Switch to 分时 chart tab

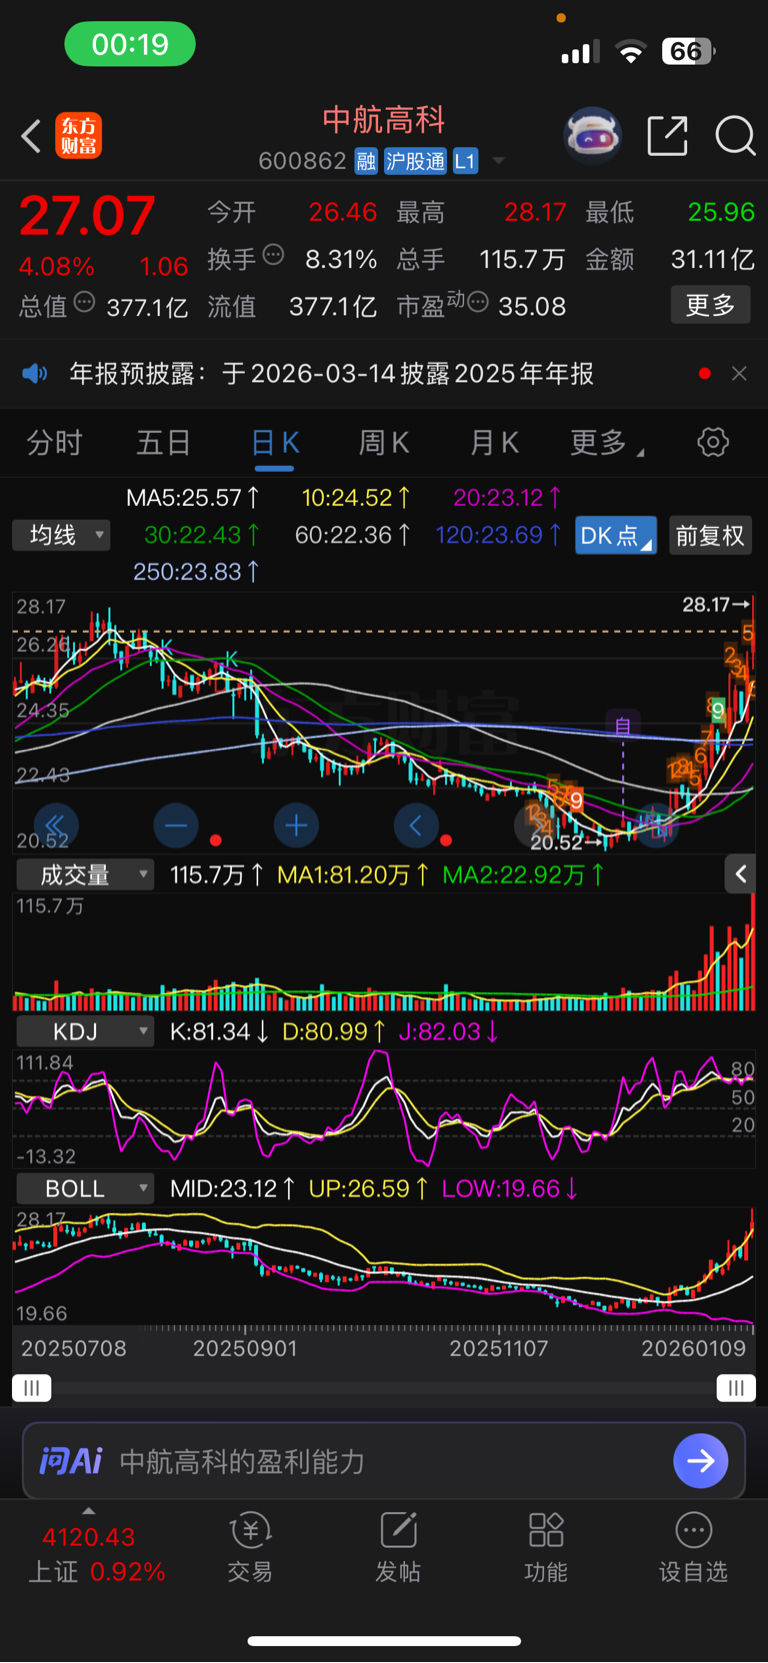[x=54, y=442]
